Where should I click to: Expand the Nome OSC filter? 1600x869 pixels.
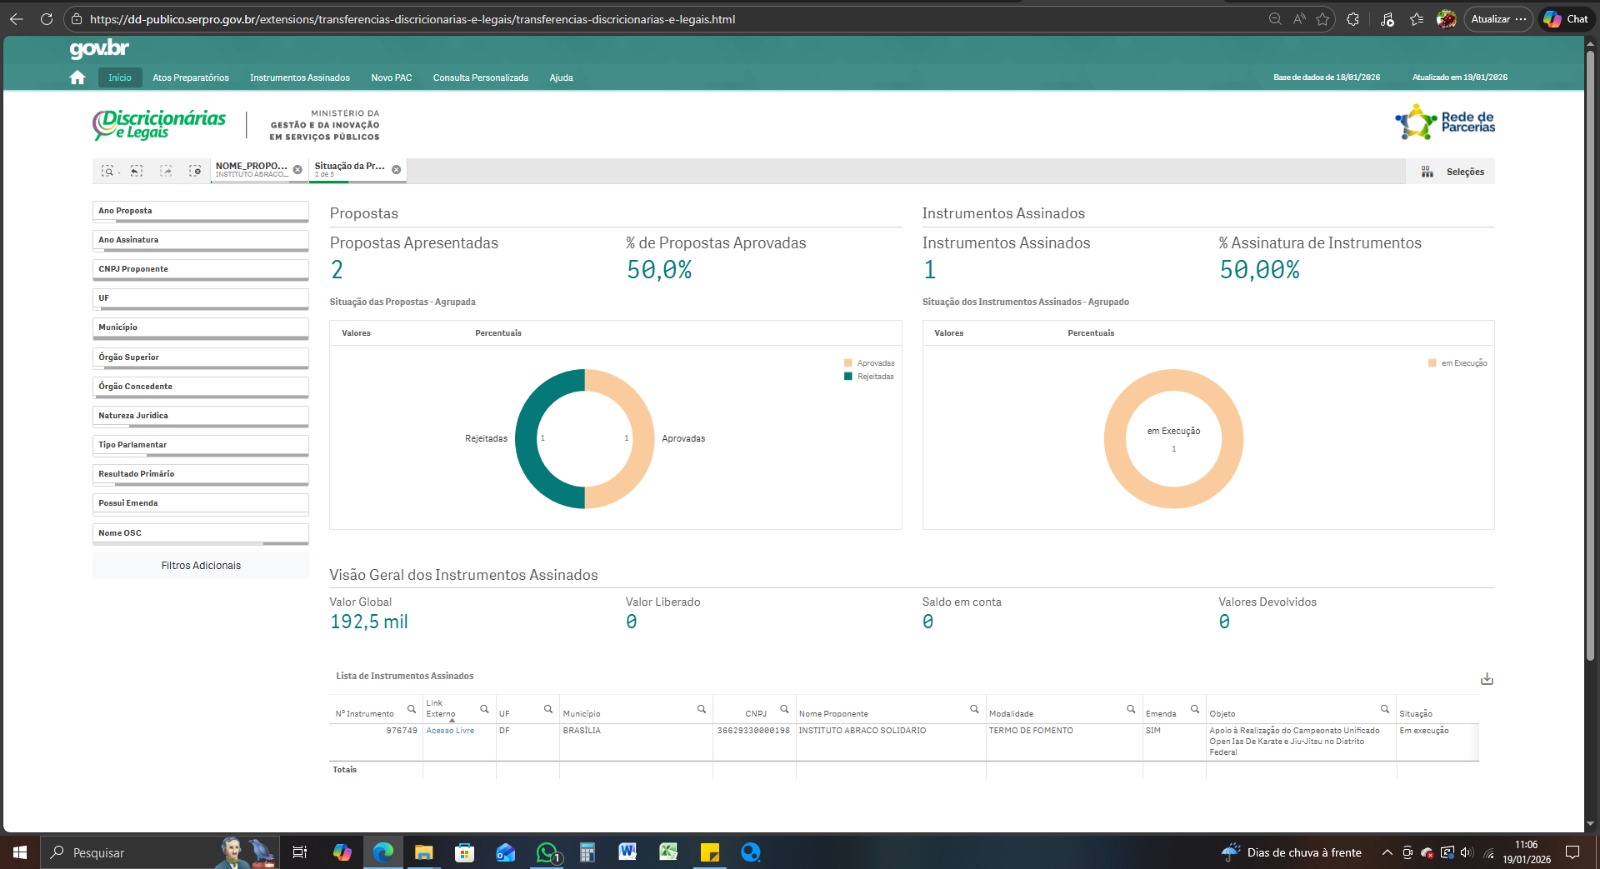[x=200, y=533]
